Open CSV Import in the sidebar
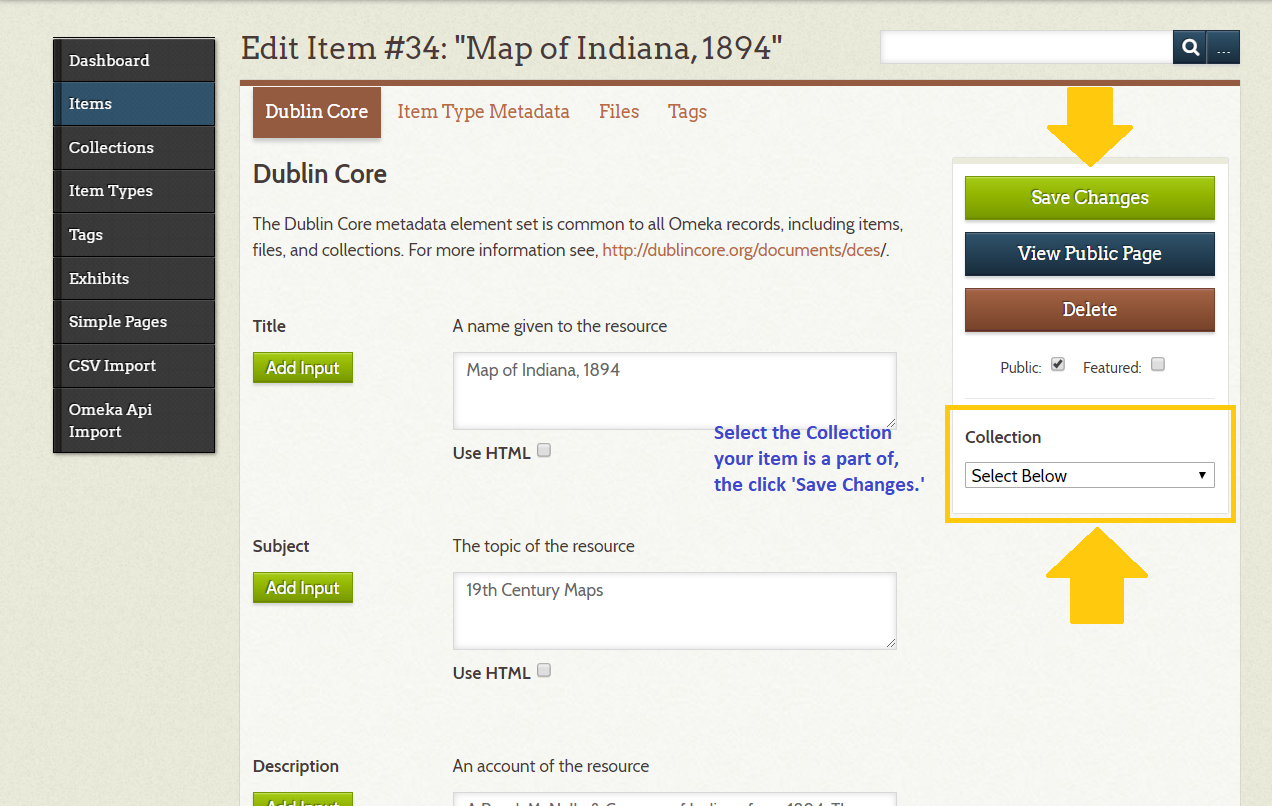 (134, 366)
